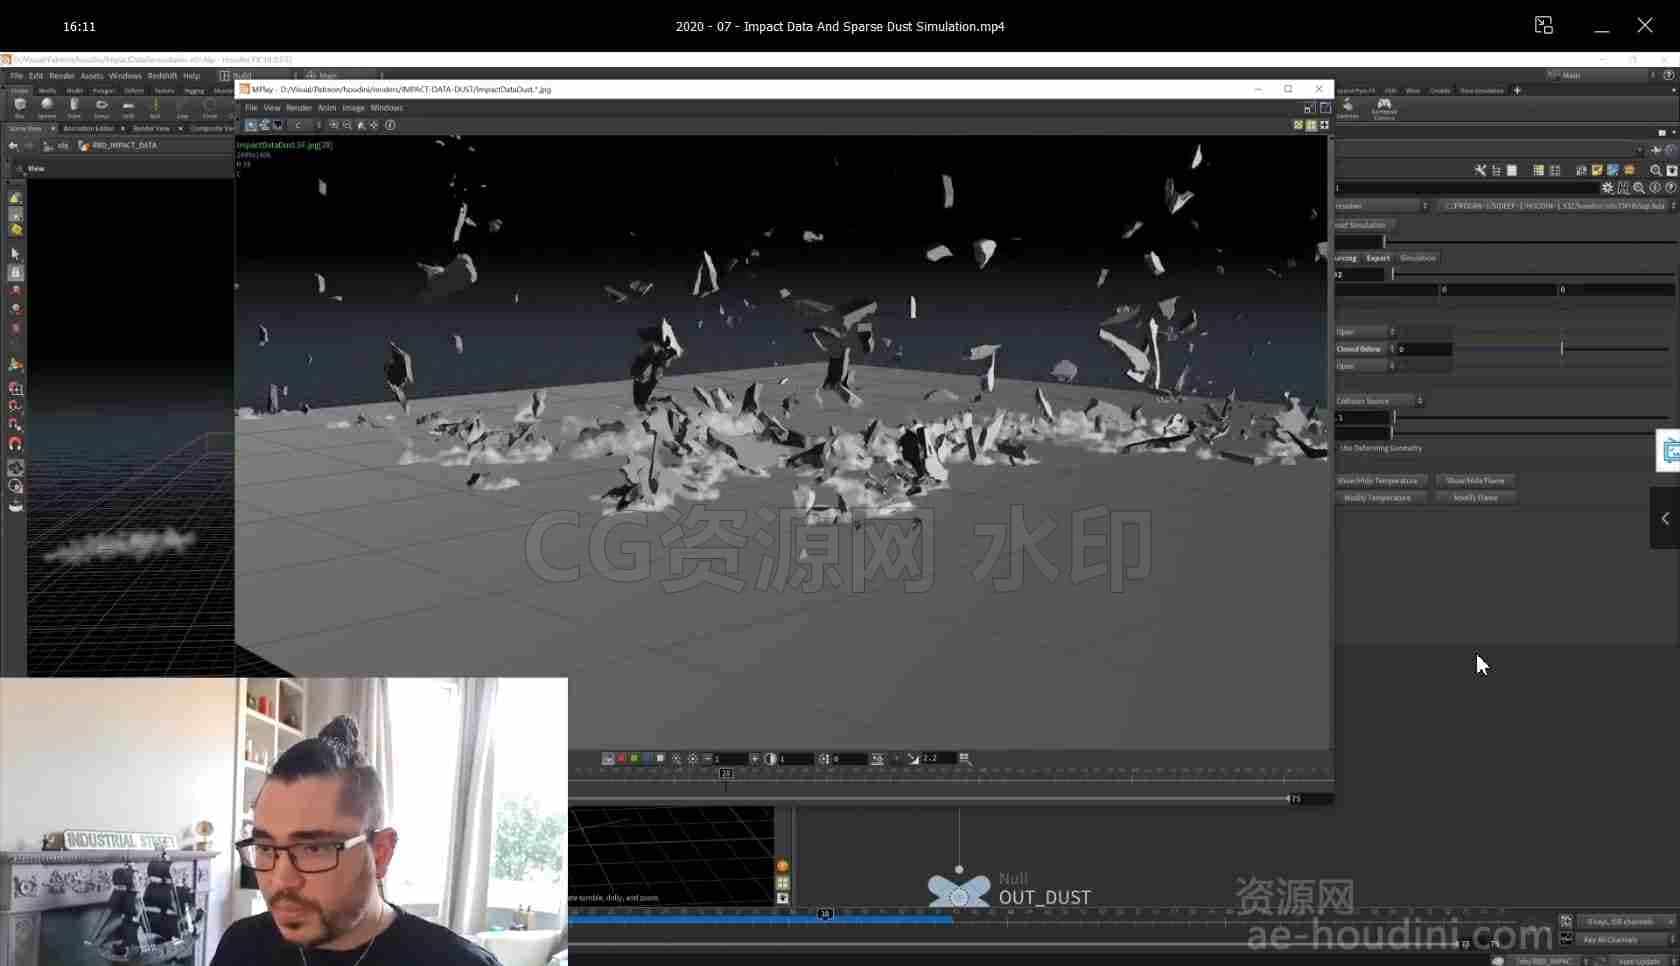Click the Modify Flame button
The width and height of the screenshot is (1680, 966).
tap(1475, 498)
